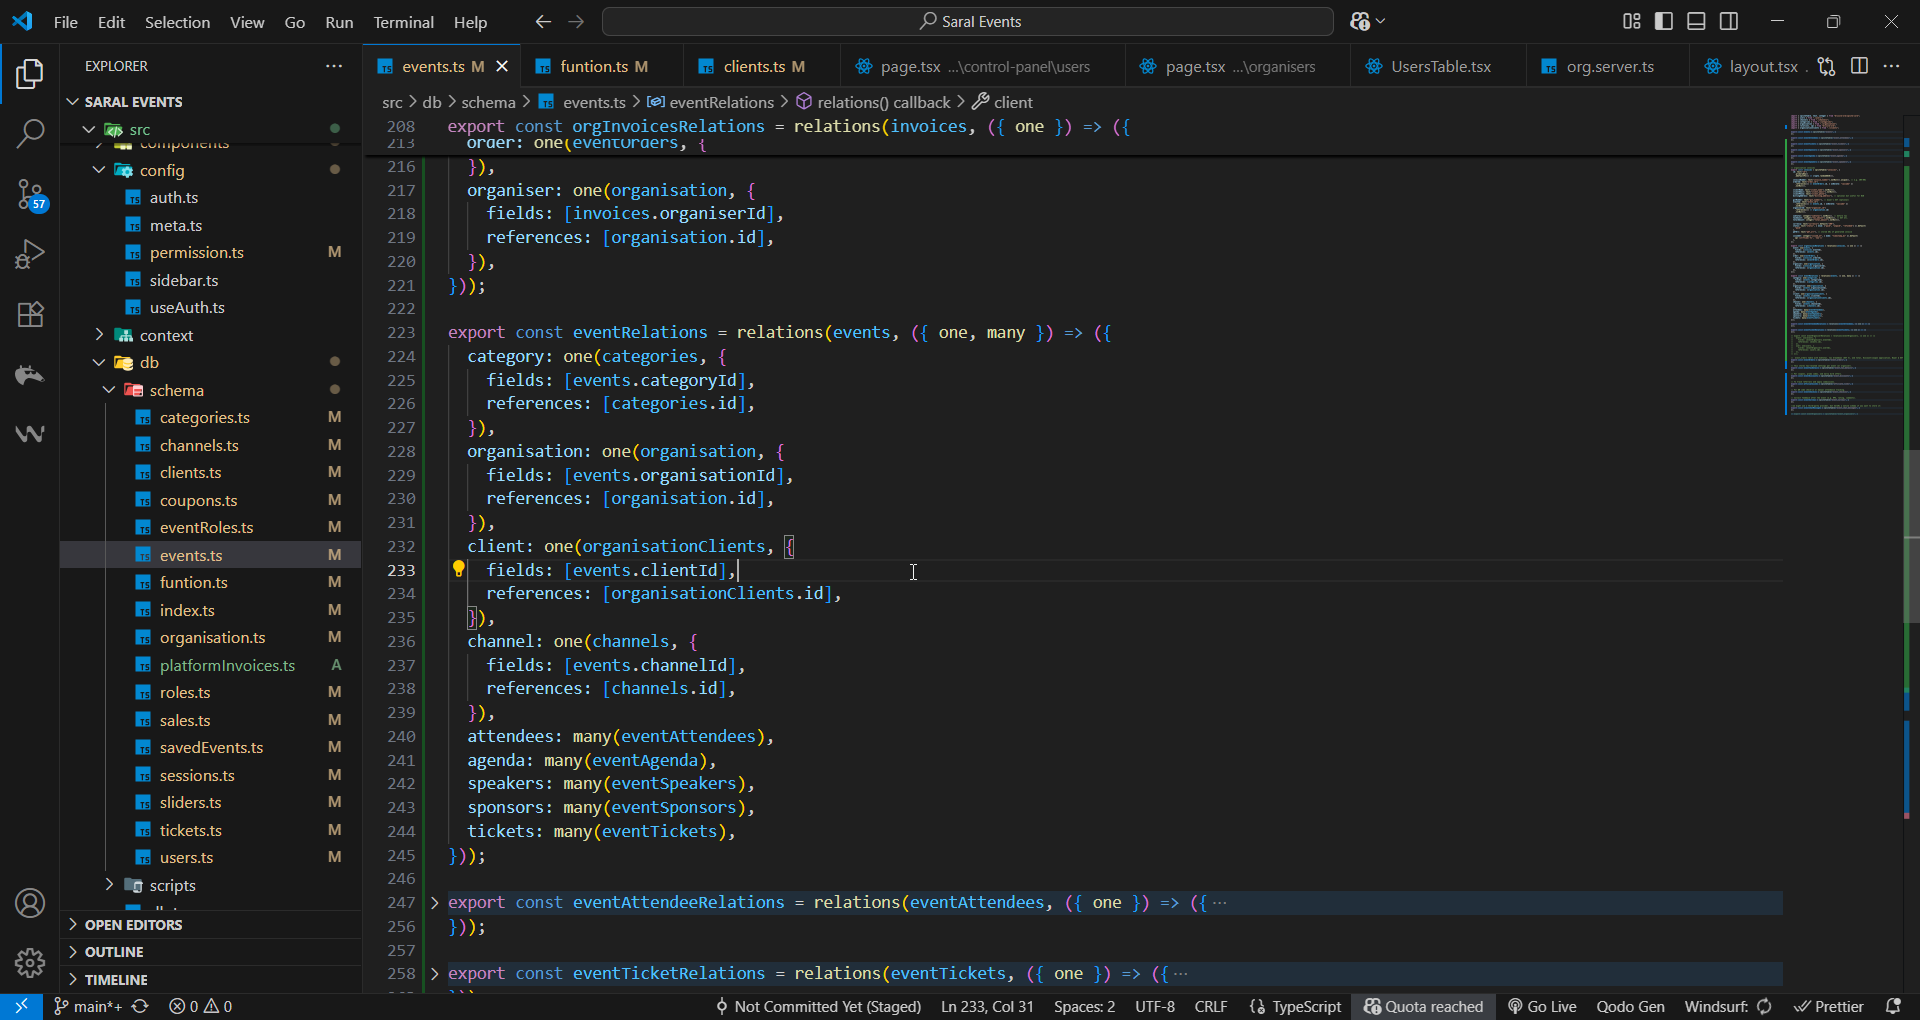Image resolution: width=1920 pixels, height=1020 pixels.
Task: Open the Accounts menu icon
Action: pyautogui.click(x=30, y=903)
